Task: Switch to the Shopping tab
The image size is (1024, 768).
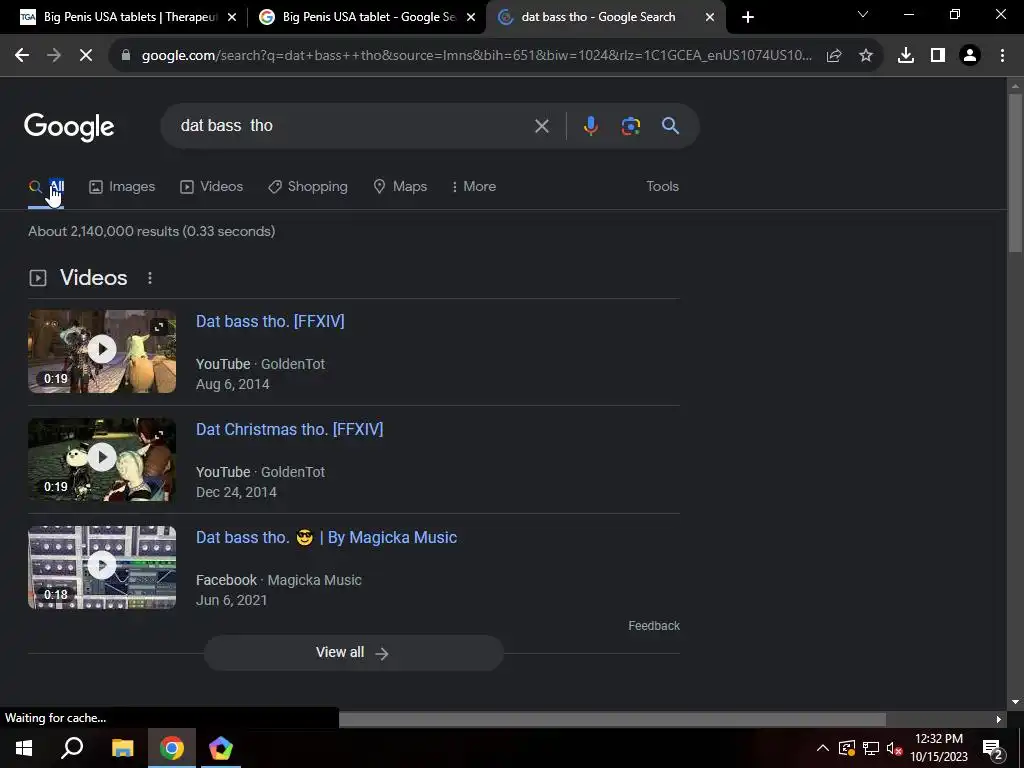Action: (308, 187)
